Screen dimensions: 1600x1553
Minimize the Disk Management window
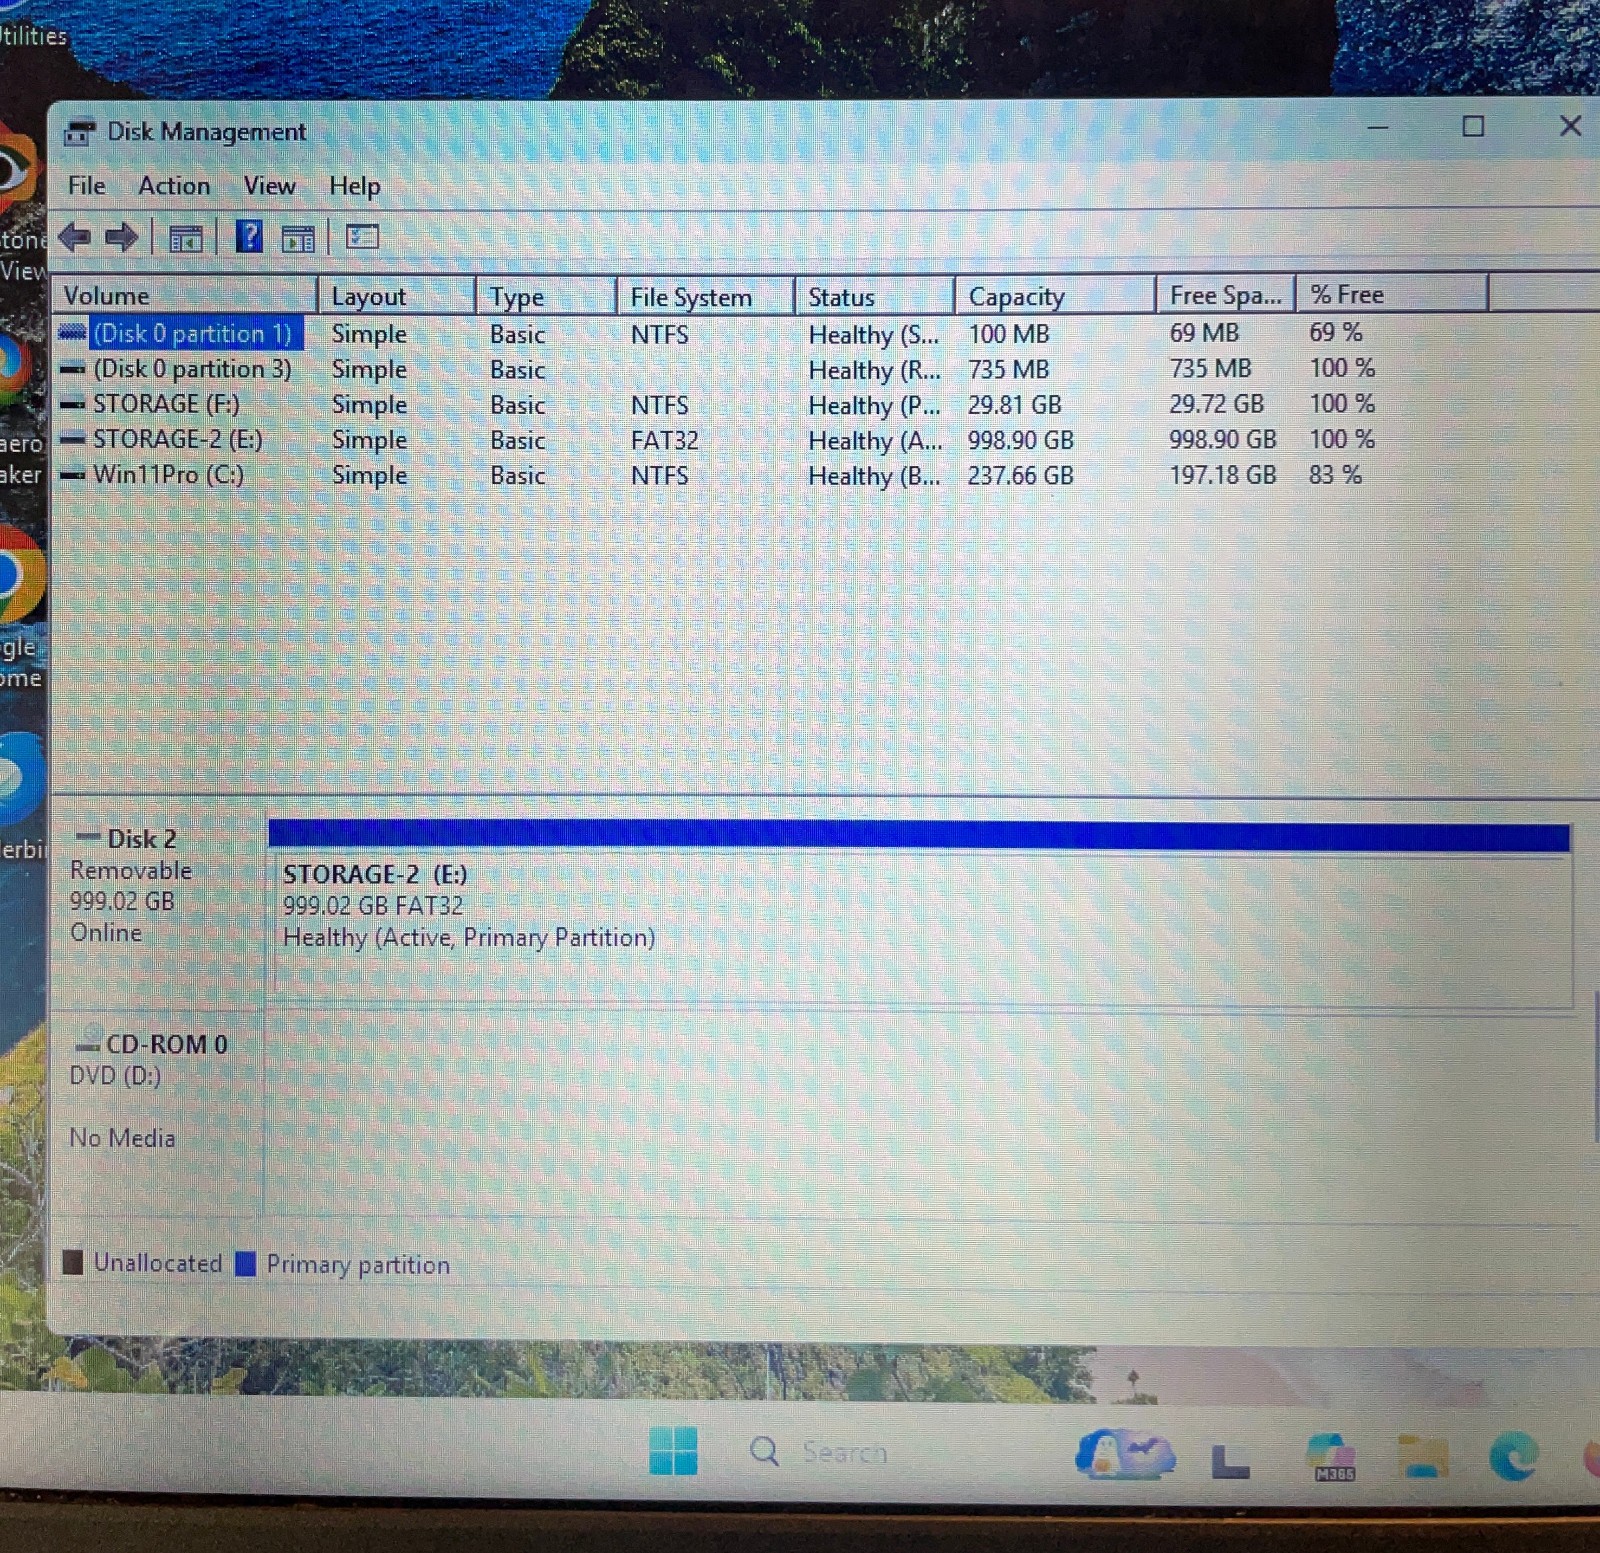[1378, 127]
